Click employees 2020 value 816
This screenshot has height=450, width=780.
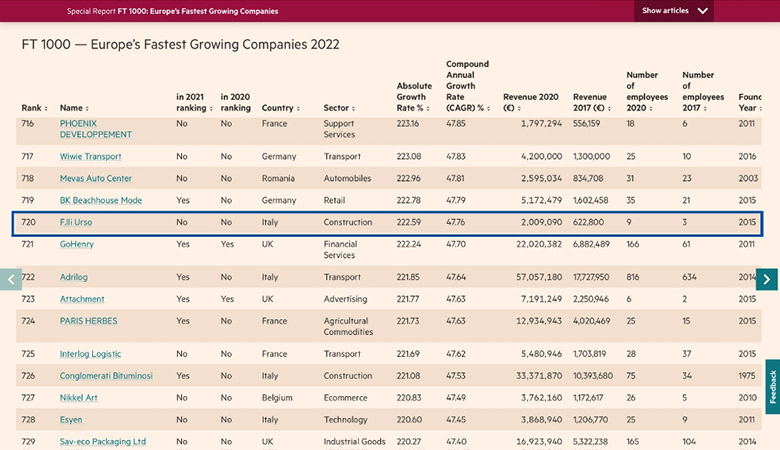(633, 276)
